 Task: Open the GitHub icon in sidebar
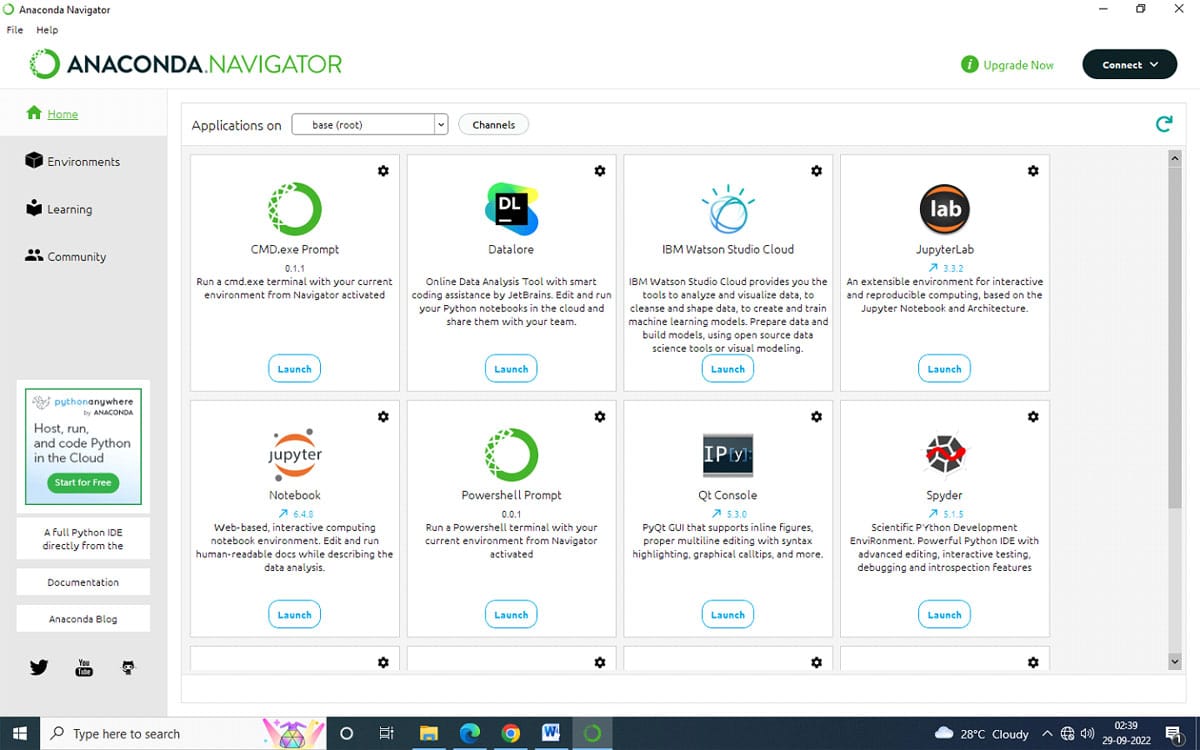point(128,667)
